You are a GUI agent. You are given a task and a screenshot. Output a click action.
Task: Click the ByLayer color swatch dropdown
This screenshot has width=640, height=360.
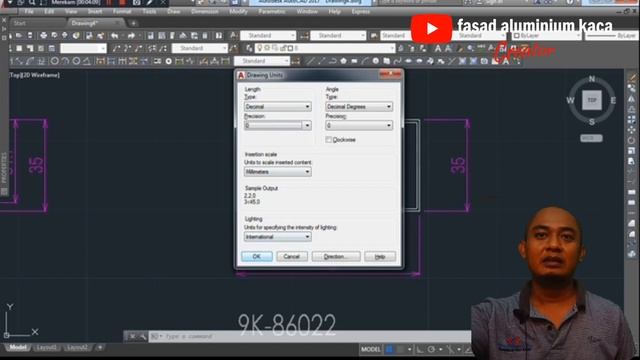coord(547,36)
